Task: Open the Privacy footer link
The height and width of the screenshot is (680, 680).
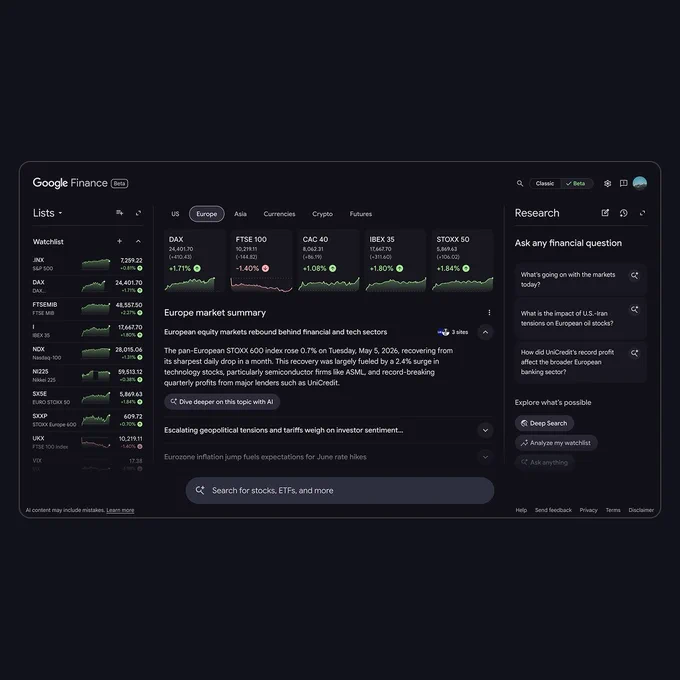Action: coord(588,510)
